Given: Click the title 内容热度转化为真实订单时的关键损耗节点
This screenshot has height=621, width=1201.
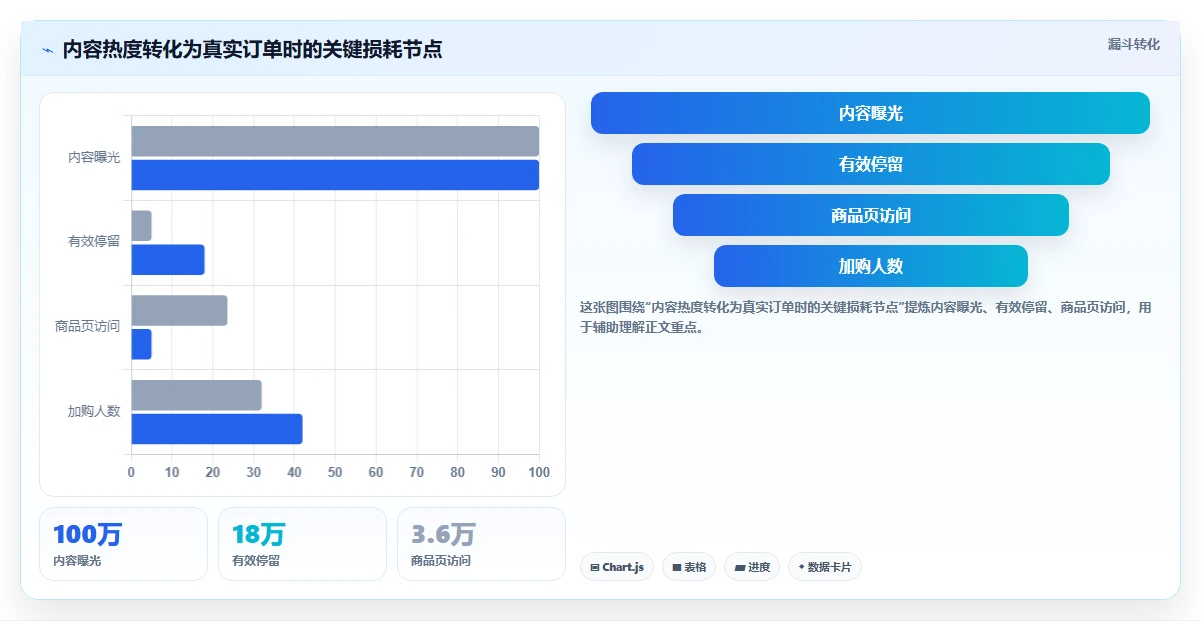Looking at the screenshot, I should (252, 49).
